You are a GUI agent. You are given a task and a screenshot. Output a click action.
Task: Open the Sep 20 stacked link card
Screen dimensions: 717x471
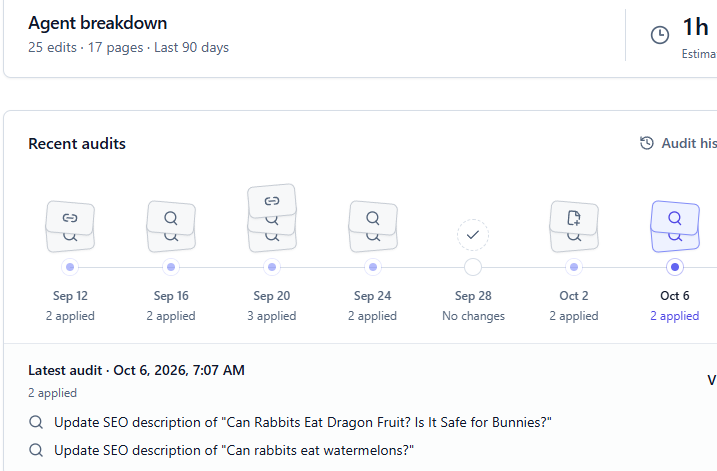point(272,201)
